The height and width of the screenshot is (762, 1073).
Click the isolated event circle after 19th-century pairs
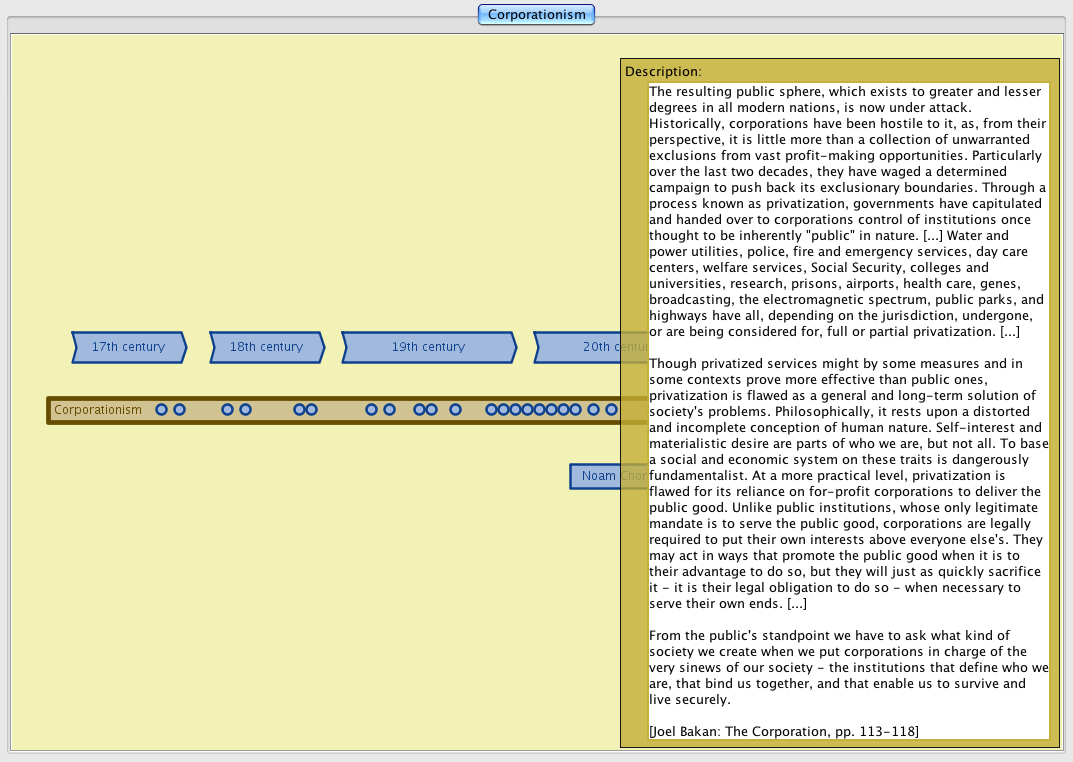455,410
